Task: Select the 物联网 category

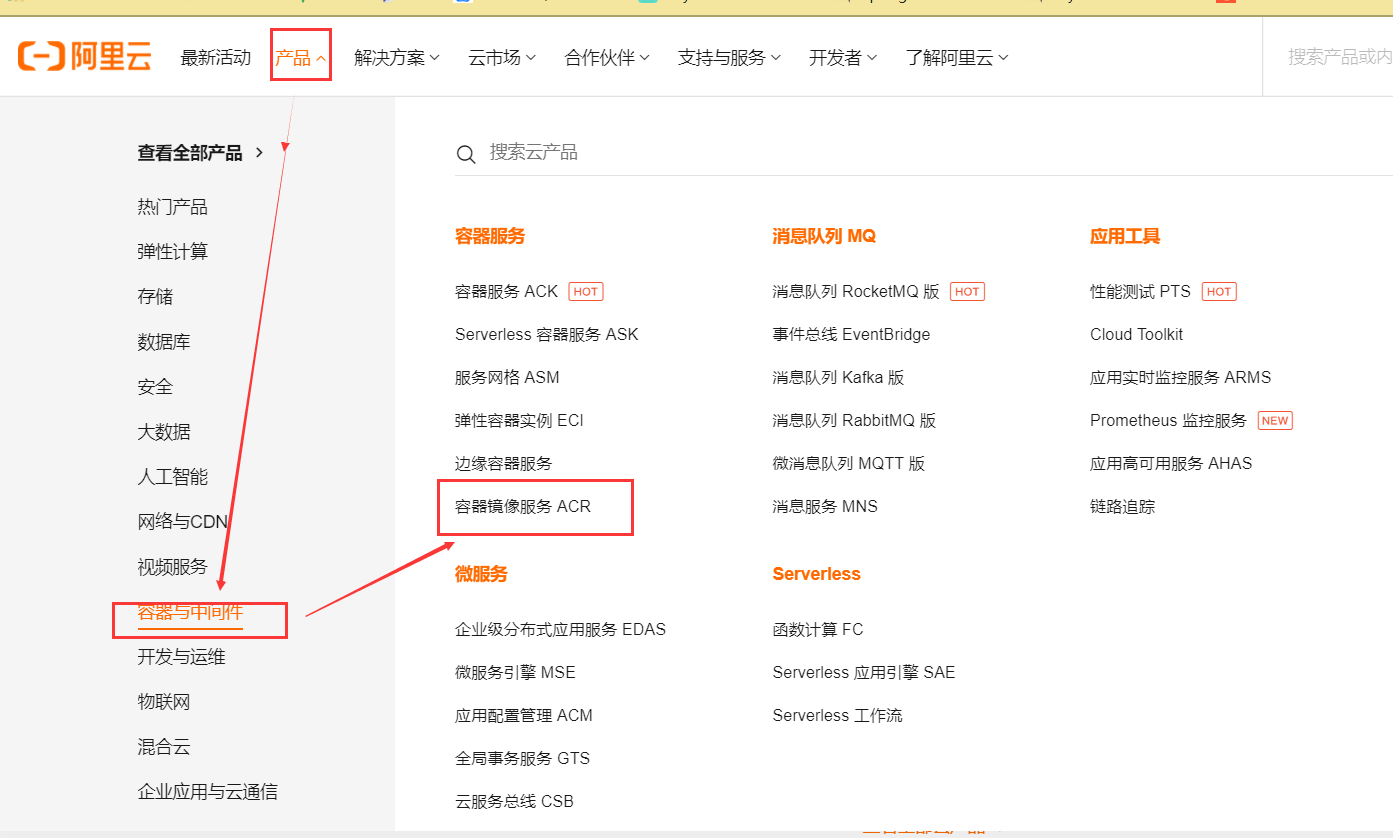Action: click(164, 702)
